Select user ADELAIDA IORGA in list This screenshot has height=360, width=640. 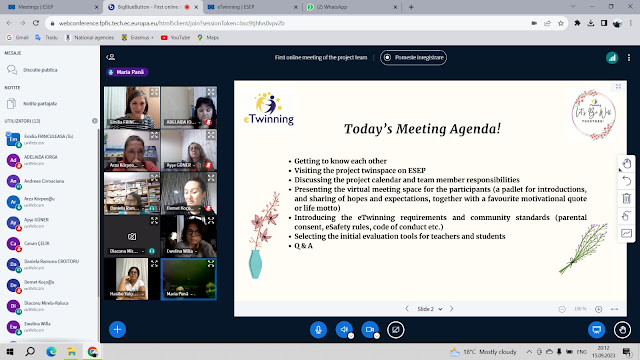pyautogui.click(x=49, y=160)
